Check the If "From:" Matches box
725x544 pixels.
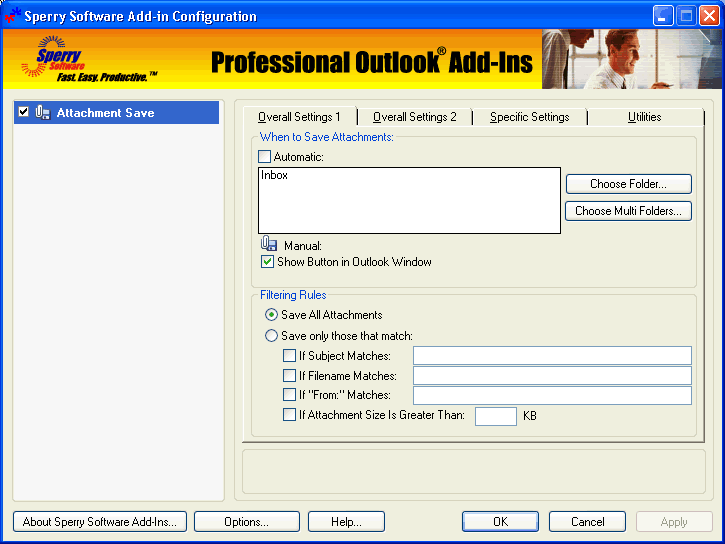pyautogui.click(x=289, y=395)
